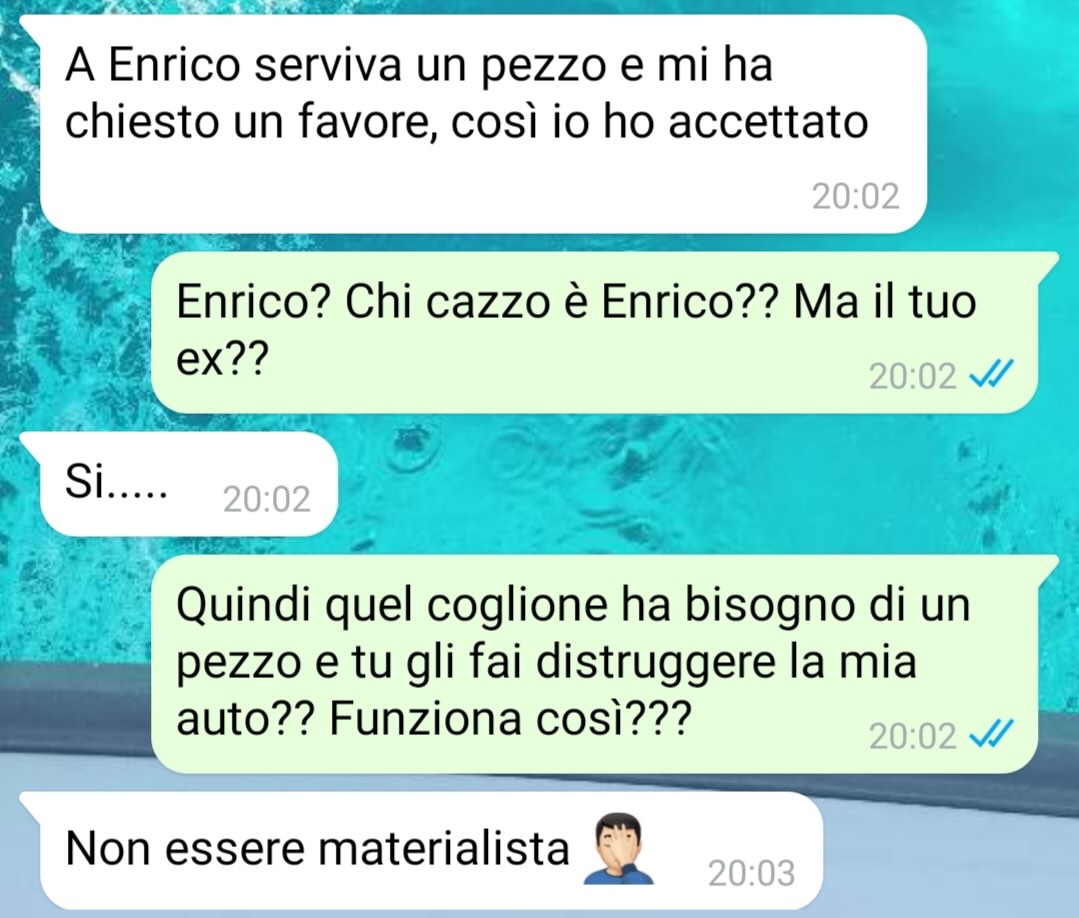Click read receipt ticks on 'Funziona così???' message
The width and height of the screenshot is (1079, 918).
991,736
